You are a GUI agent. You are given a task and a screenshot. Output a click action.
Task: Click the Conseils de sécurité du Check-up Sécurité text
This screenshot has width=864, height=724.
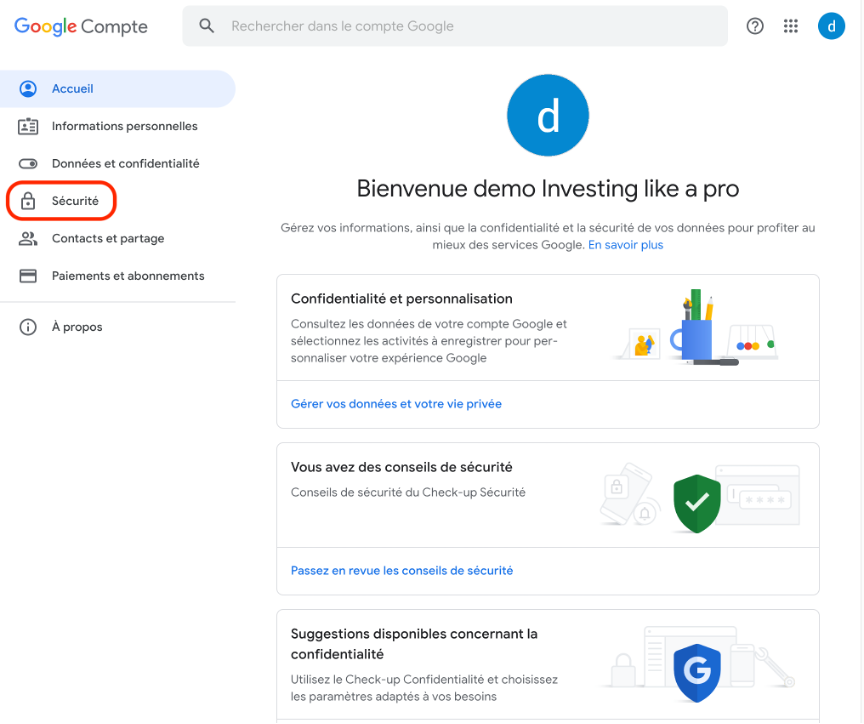point(408,492)
